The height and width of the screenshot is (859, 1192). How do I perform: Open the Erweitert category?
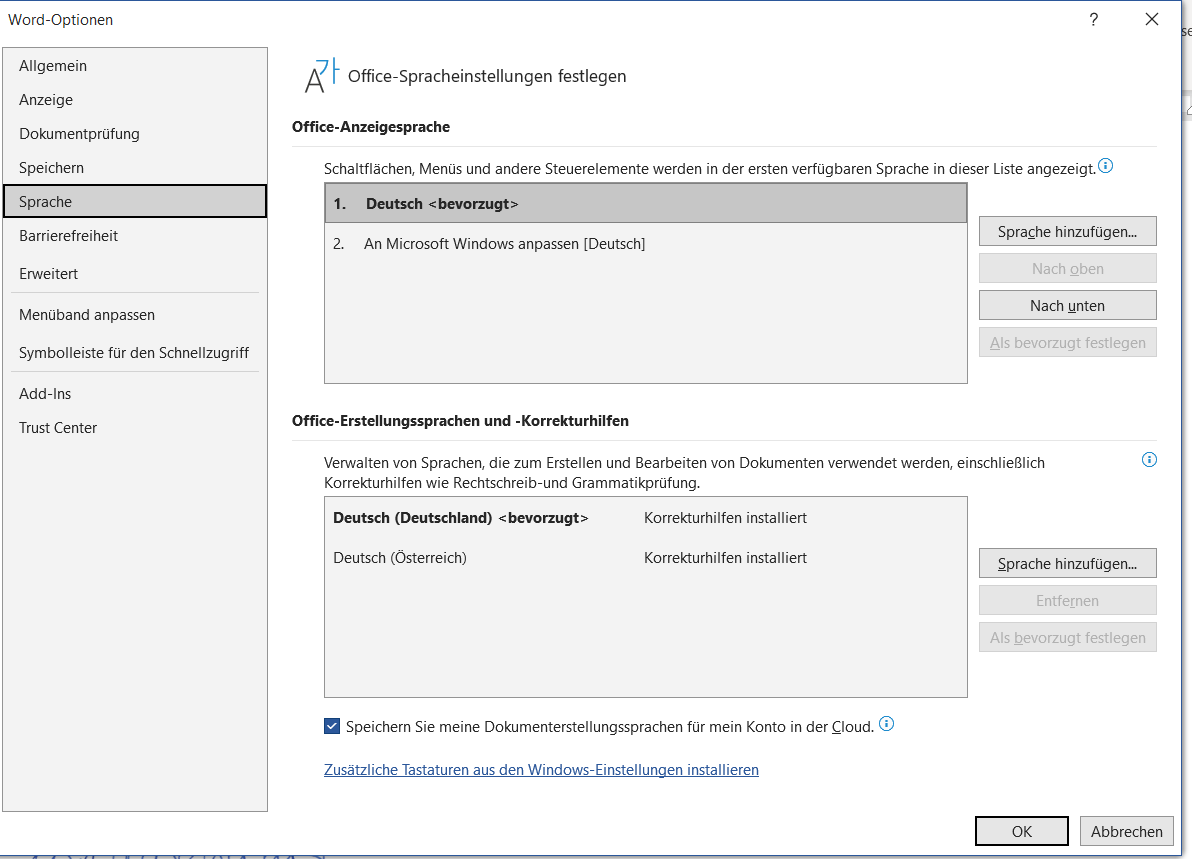pos(135,274)
